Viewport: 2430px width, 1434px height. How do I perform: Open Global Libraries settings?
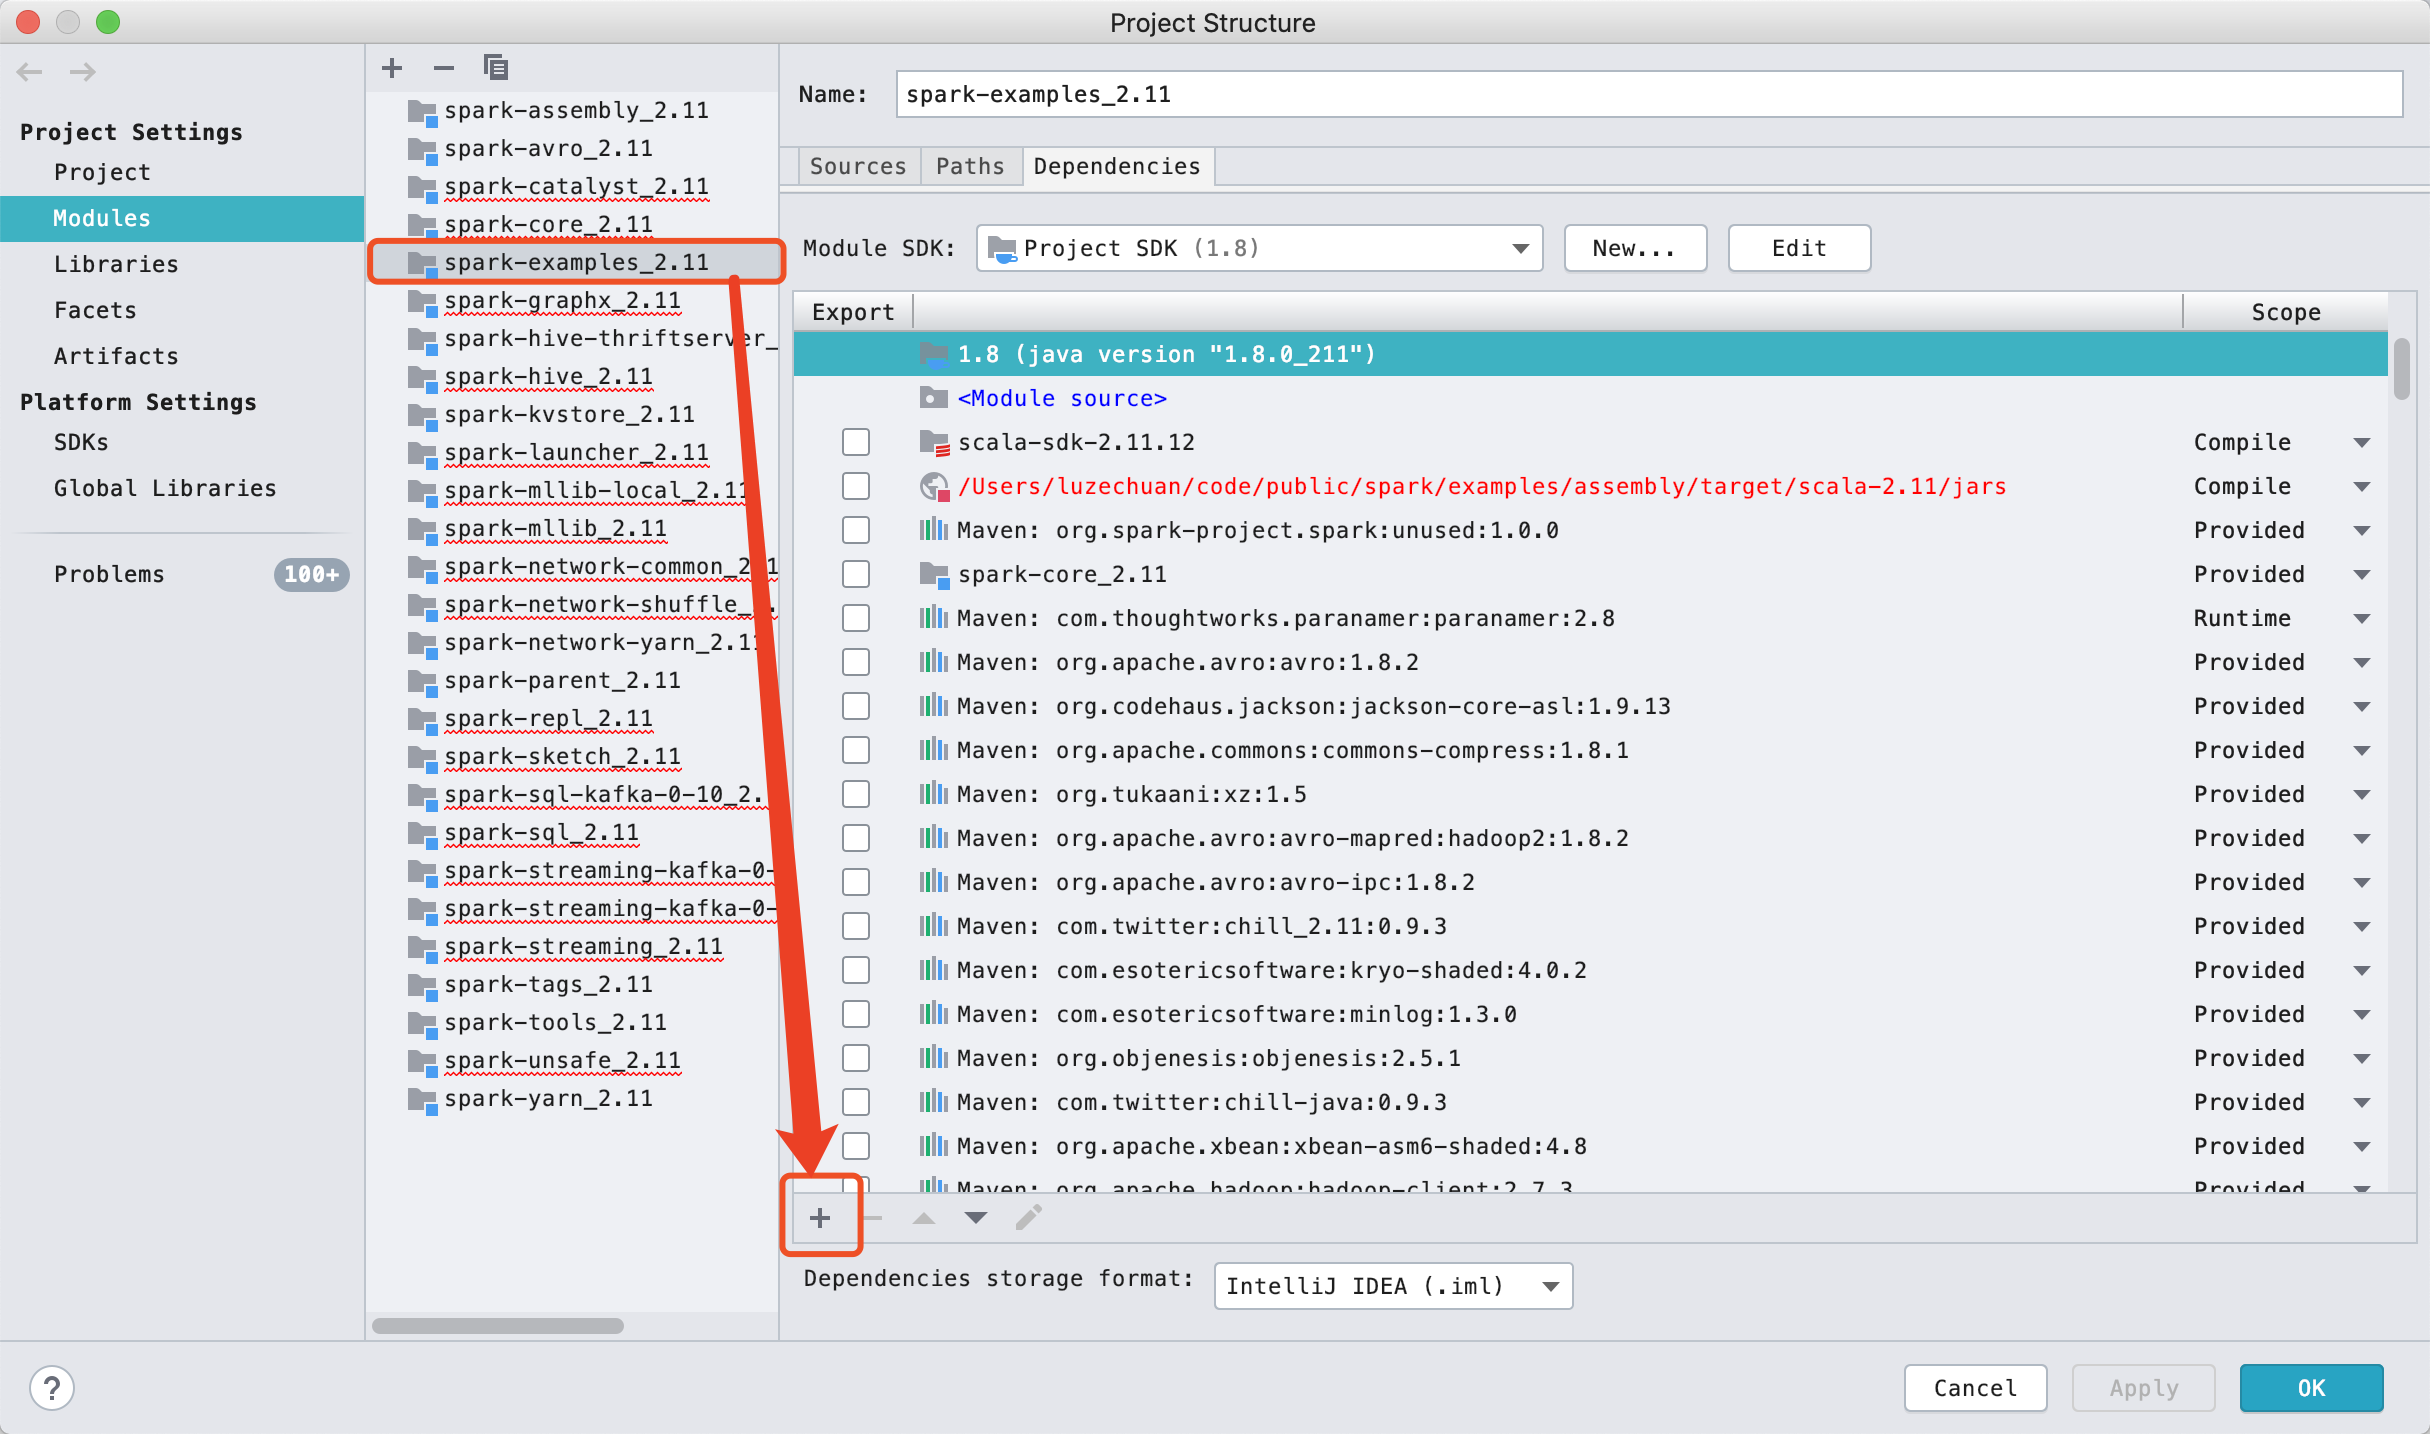[165, 488]
